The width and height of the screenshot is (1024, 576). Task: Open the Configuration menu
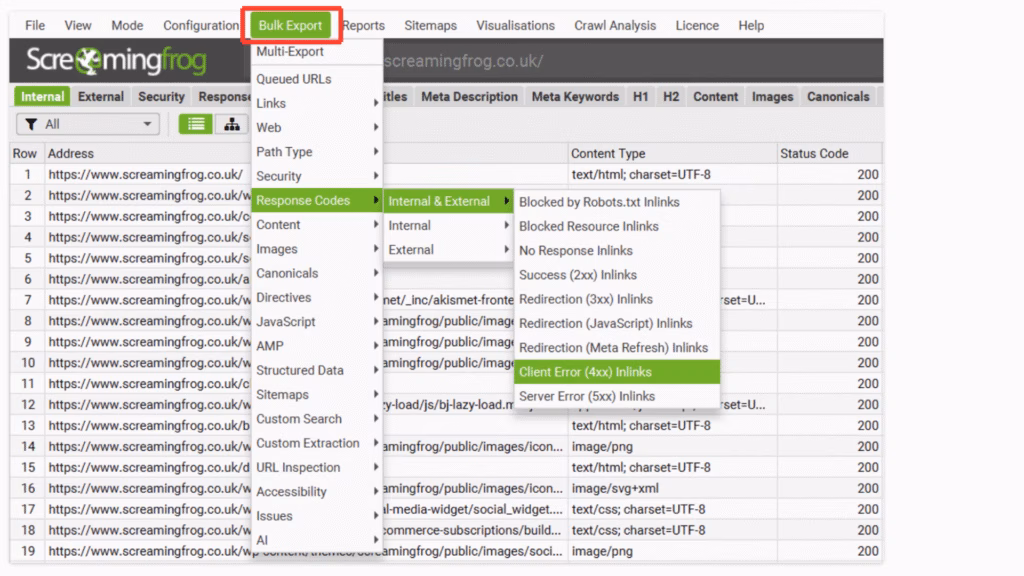tap(201, 25)
